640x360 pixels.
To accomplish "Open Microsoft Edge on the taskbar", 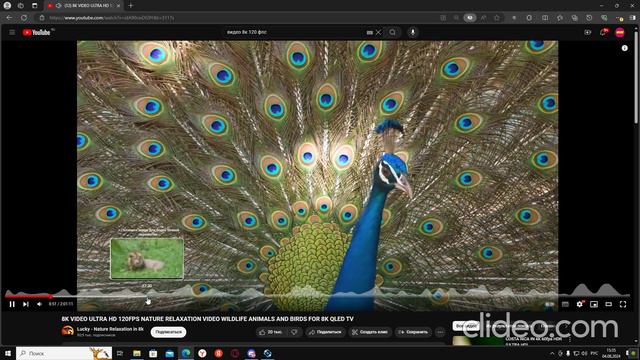I will (x=186, y=353).
